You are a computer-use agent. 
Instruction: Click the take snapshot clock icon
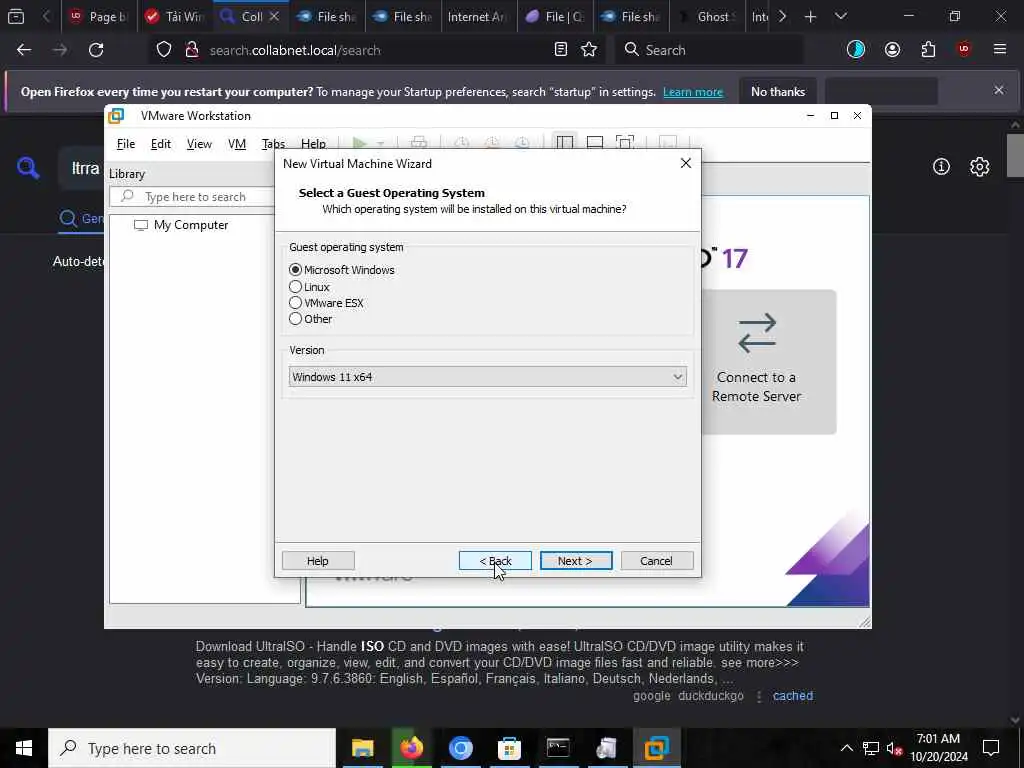pos(462,143)
